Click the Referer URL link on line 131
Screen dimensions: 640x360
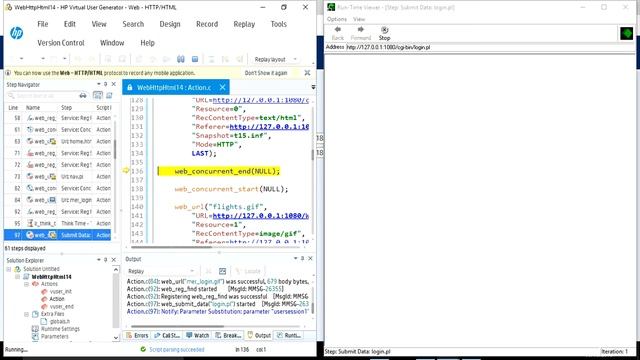[x=269, y=127]
